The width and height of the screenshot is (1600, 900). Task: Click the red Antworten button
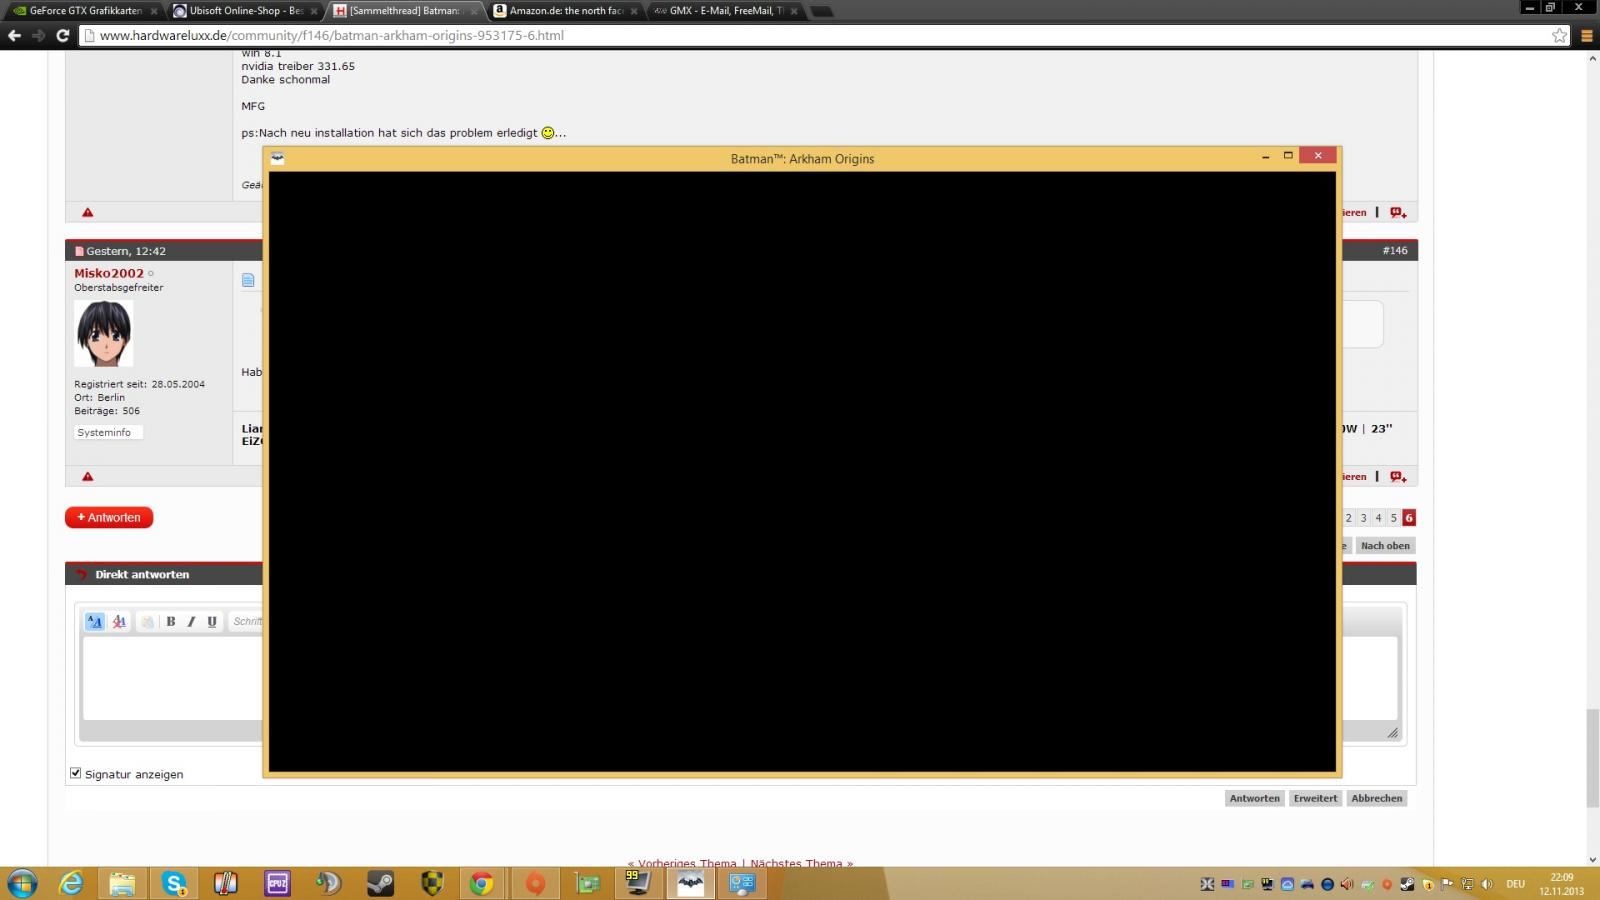pos(109,517)
